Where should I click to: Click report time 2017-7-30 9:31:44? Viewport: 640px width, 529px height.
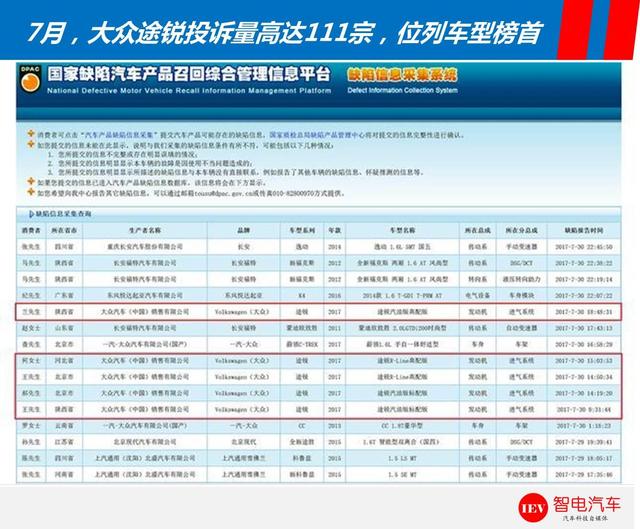click(584, 409)
